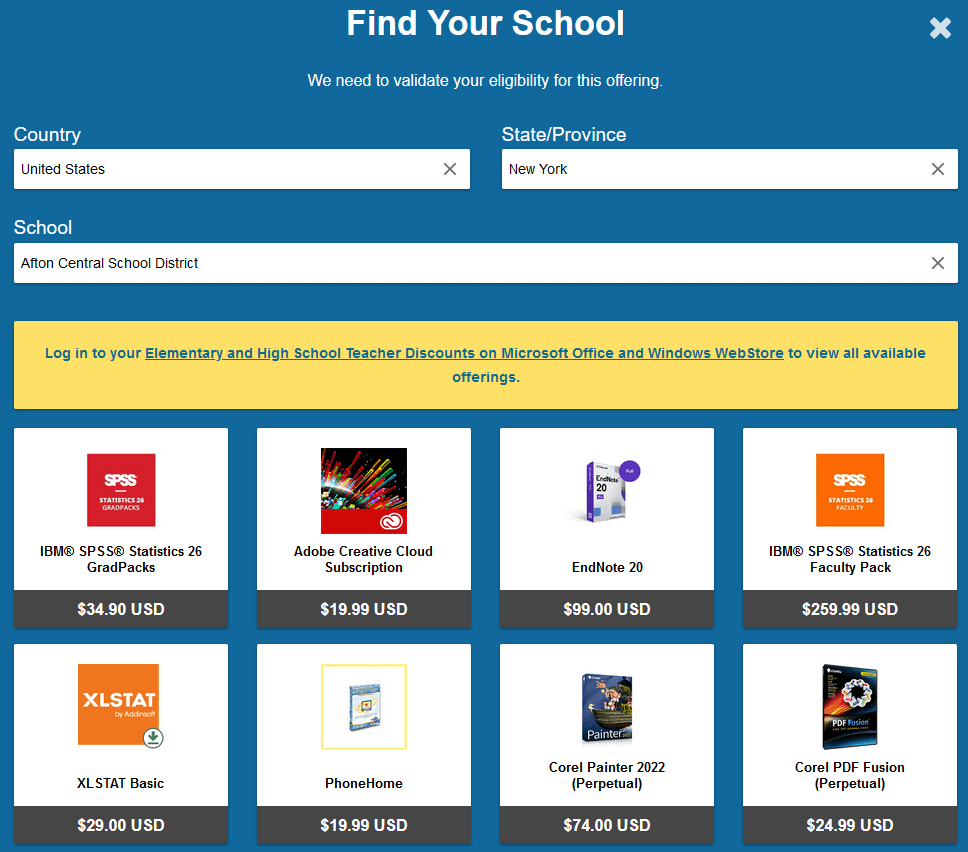
Task: Click the PhoneHome product thumbnail
Action: click(x=364, y=706)
